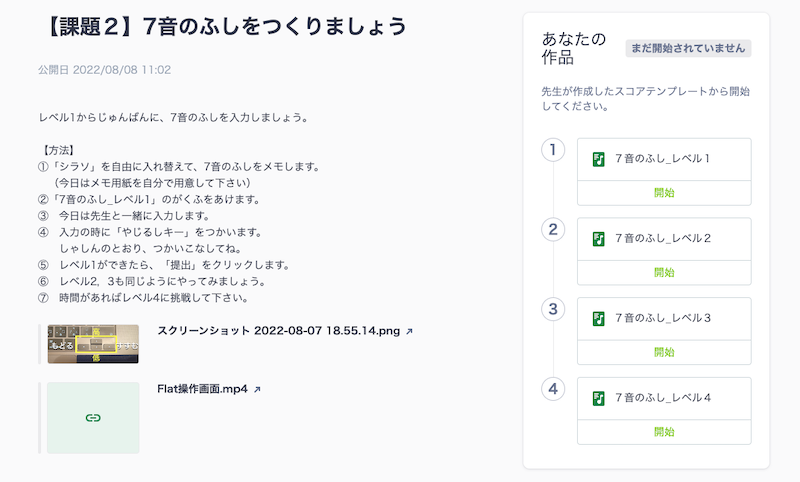Open the Flat操作画面.mp4 attachment link

203,389
